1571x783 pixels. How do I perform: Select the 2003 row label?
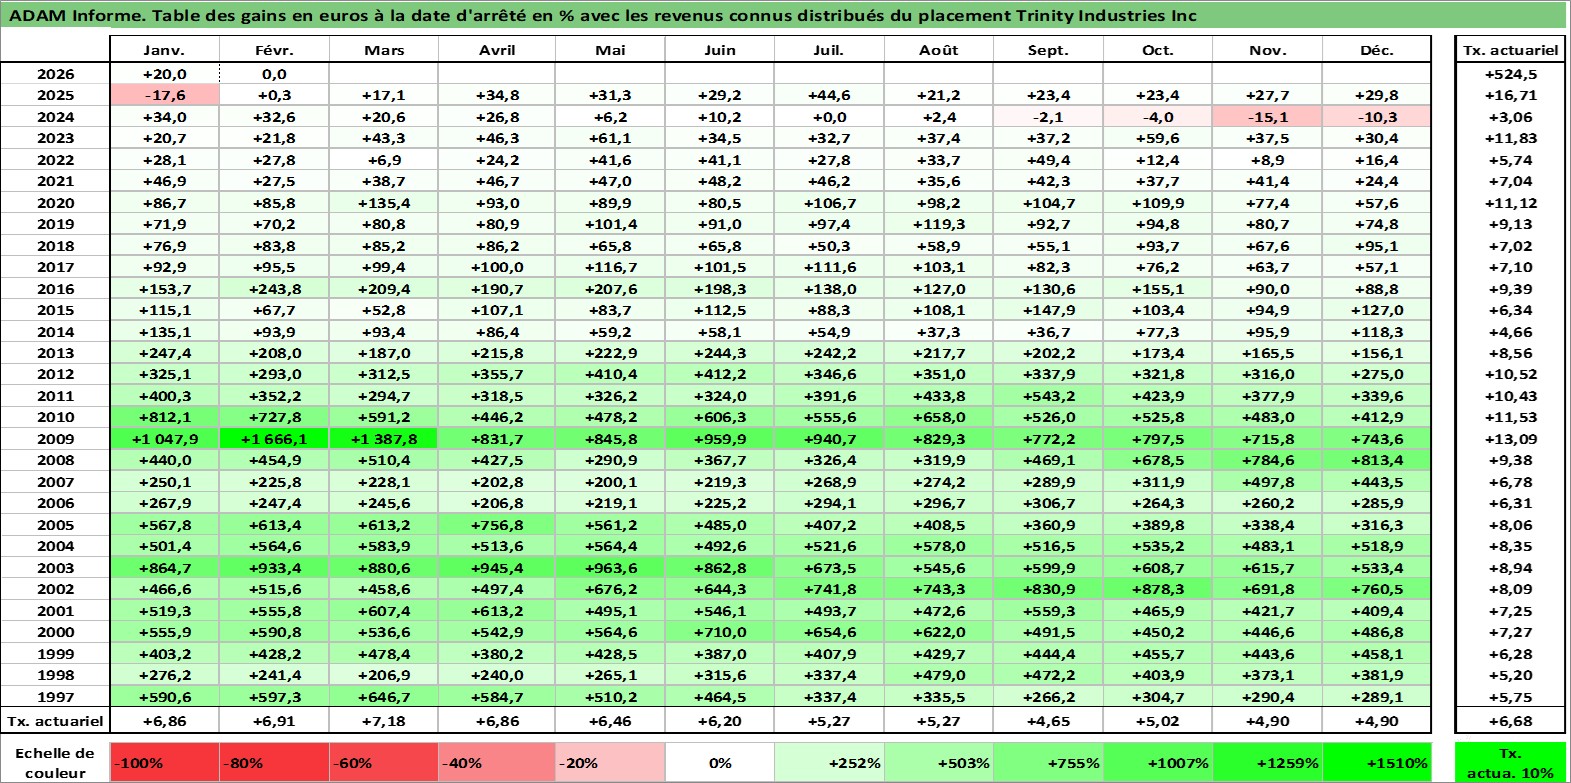55,568
